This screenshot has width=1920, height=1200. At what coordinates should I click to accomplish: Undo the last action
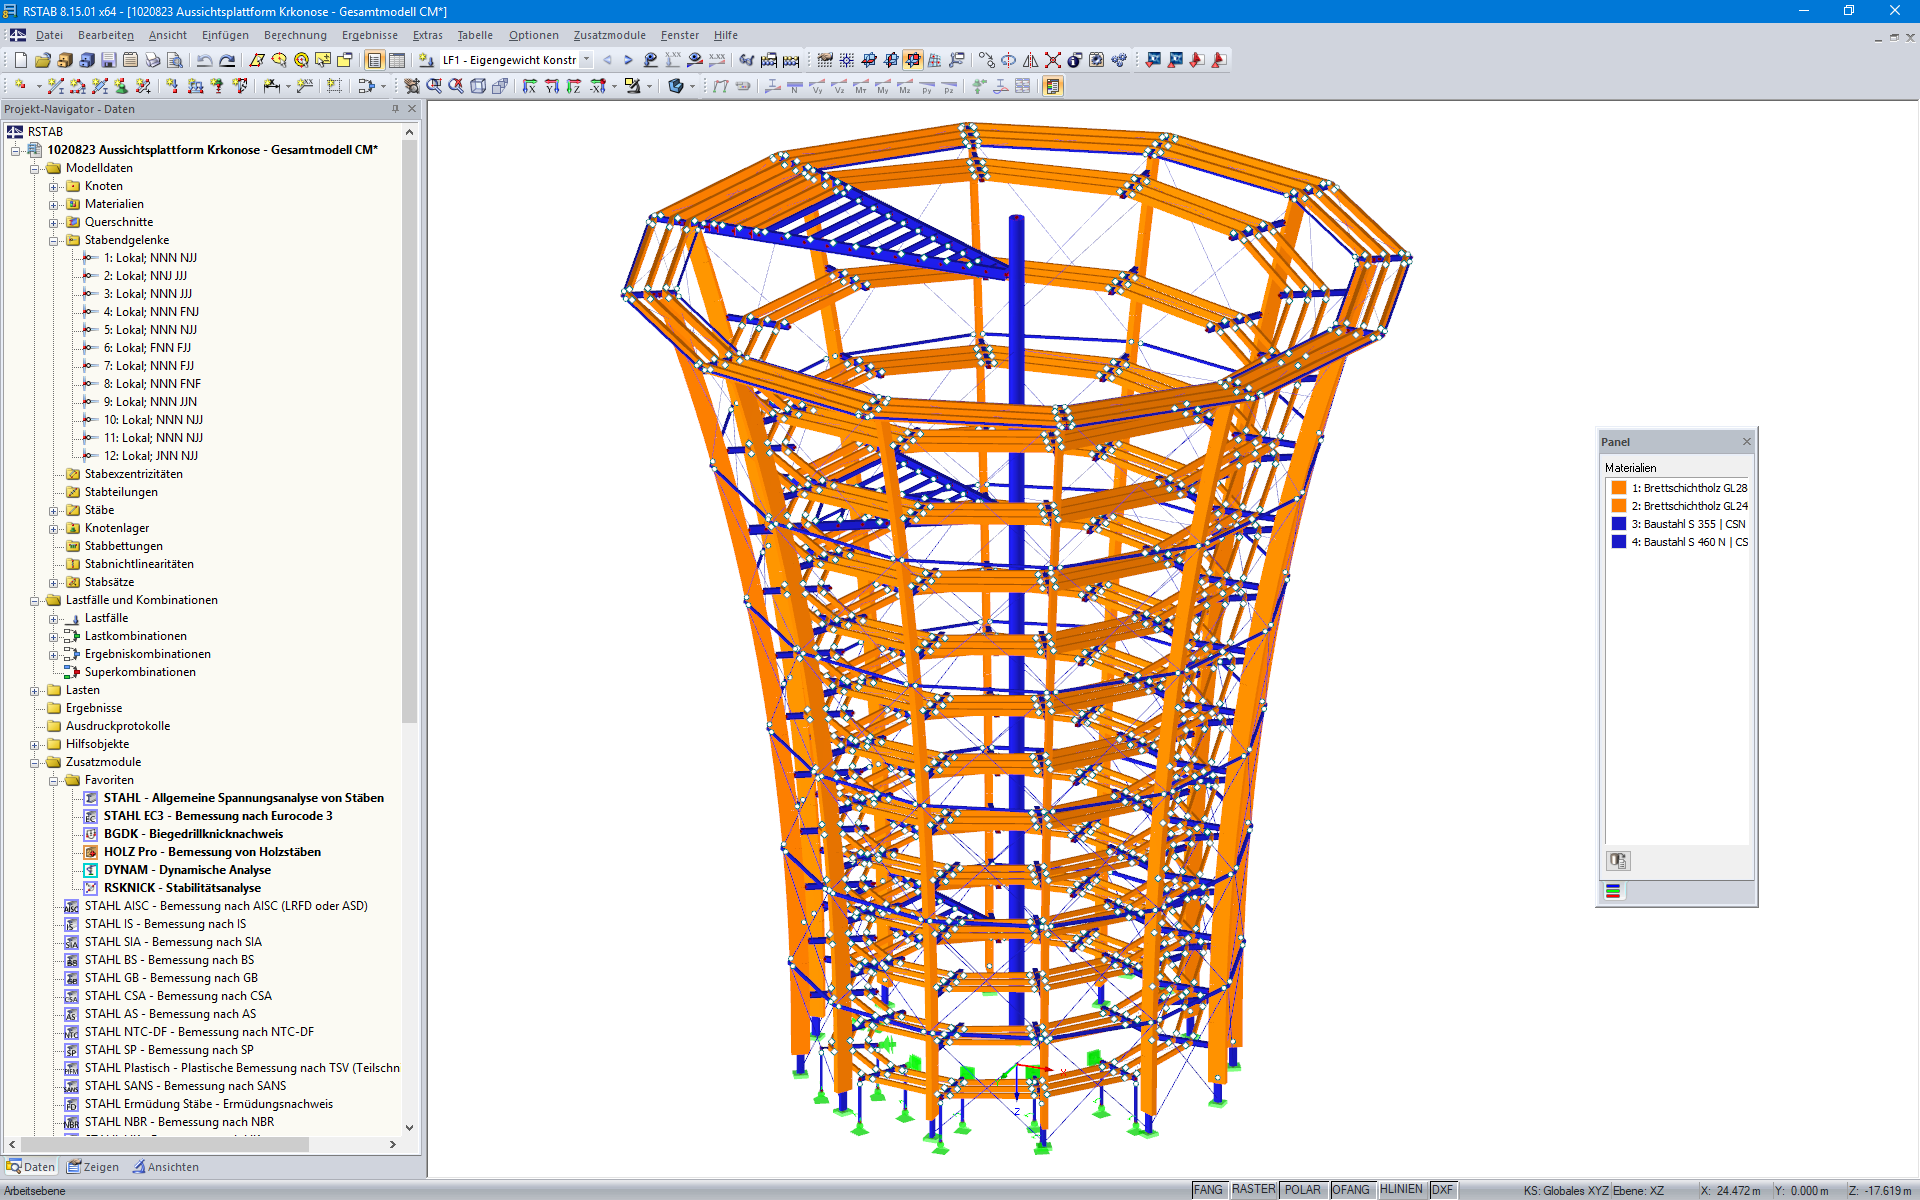(x=204, y=60)
